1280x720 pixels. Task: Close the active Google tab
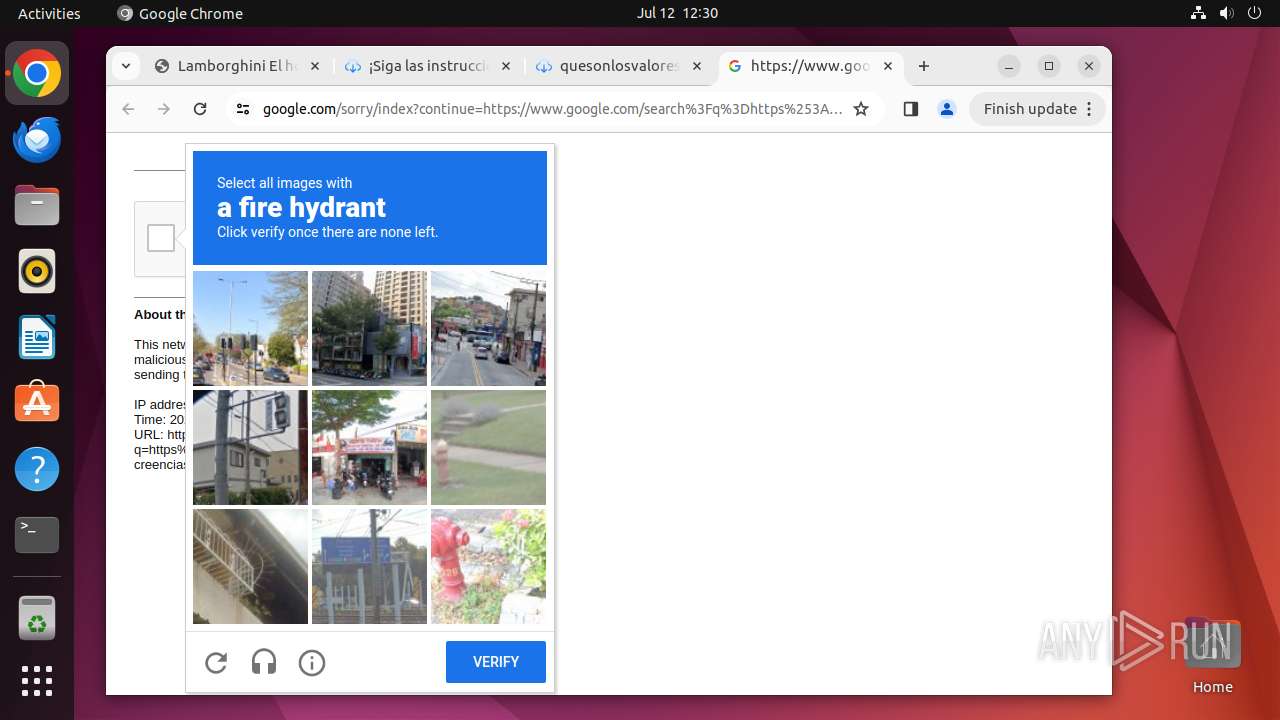click(x=888, y=66)
